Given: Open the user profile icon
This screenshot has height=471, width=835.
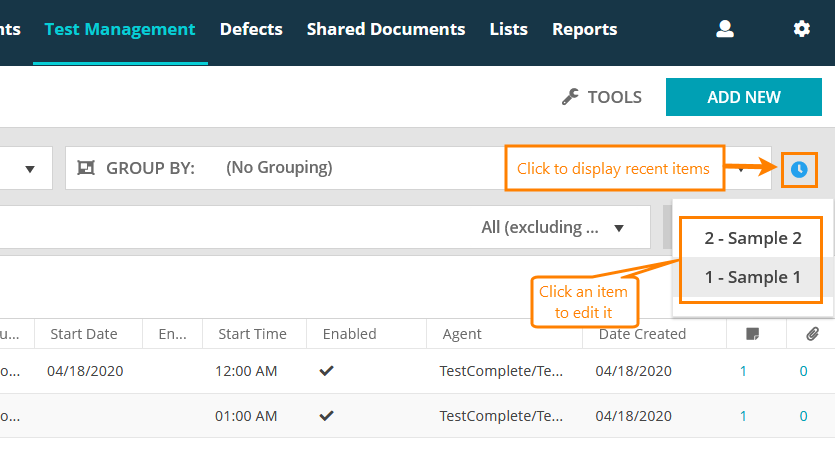Looking at the screenshot, I should click(x=725, y=29).
